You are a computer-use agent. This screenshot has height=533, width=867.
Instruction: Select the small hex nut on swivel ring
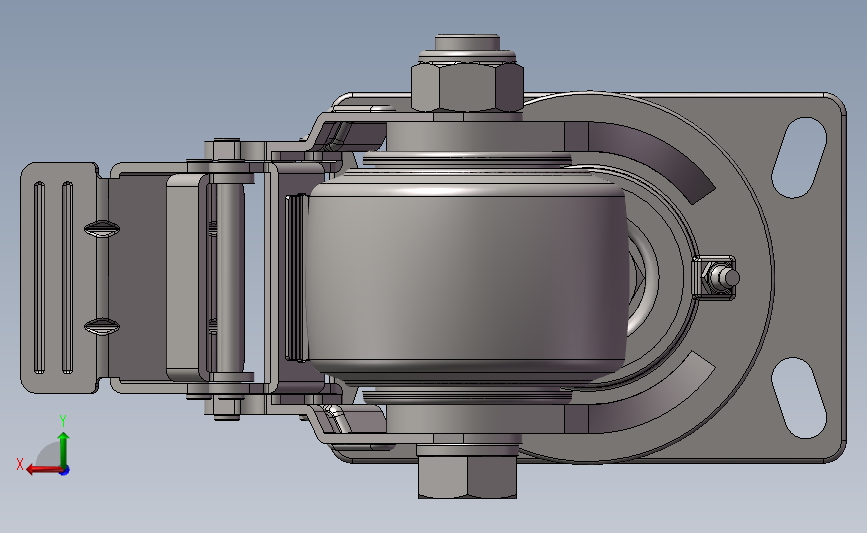point(713,278)
